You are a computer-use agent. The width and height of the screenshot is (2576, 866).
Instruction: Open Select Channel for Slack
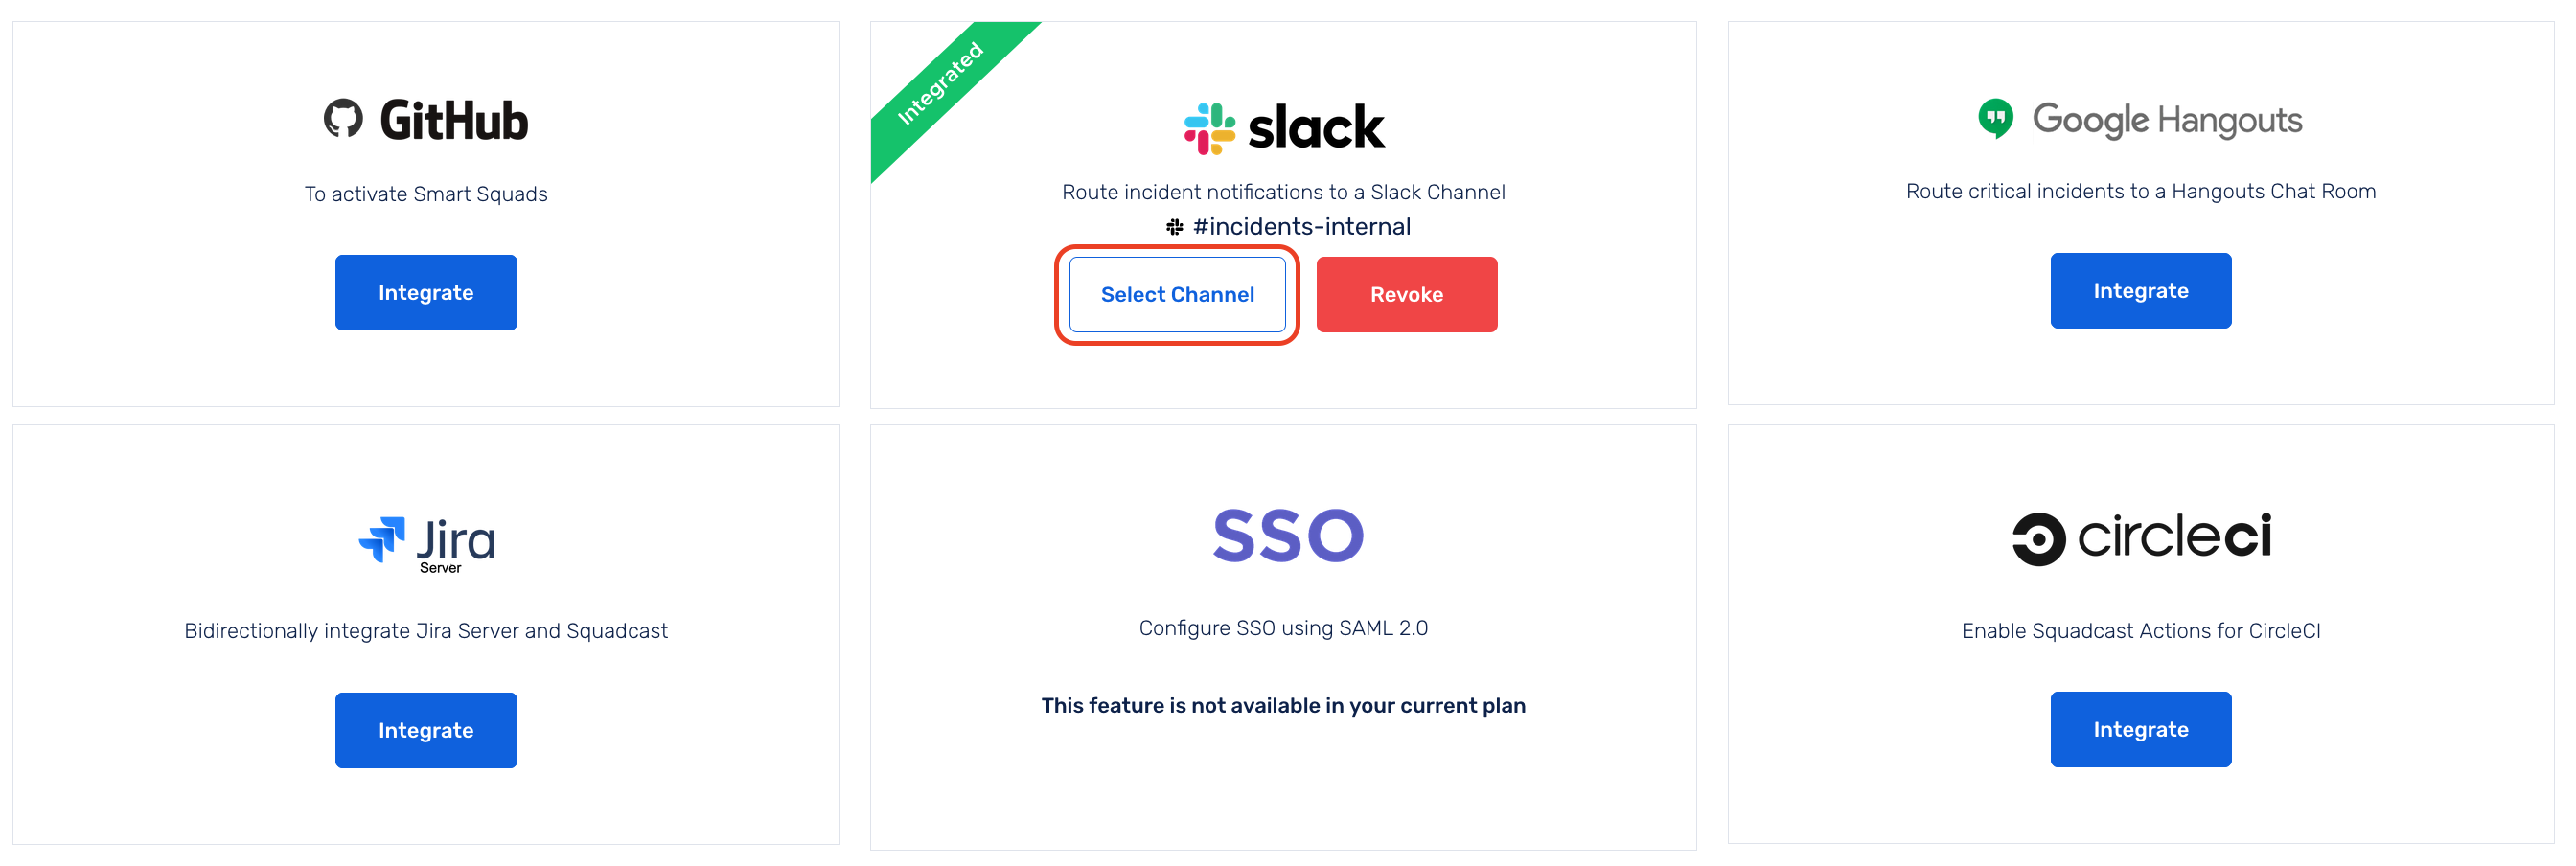pos(1177,294)
